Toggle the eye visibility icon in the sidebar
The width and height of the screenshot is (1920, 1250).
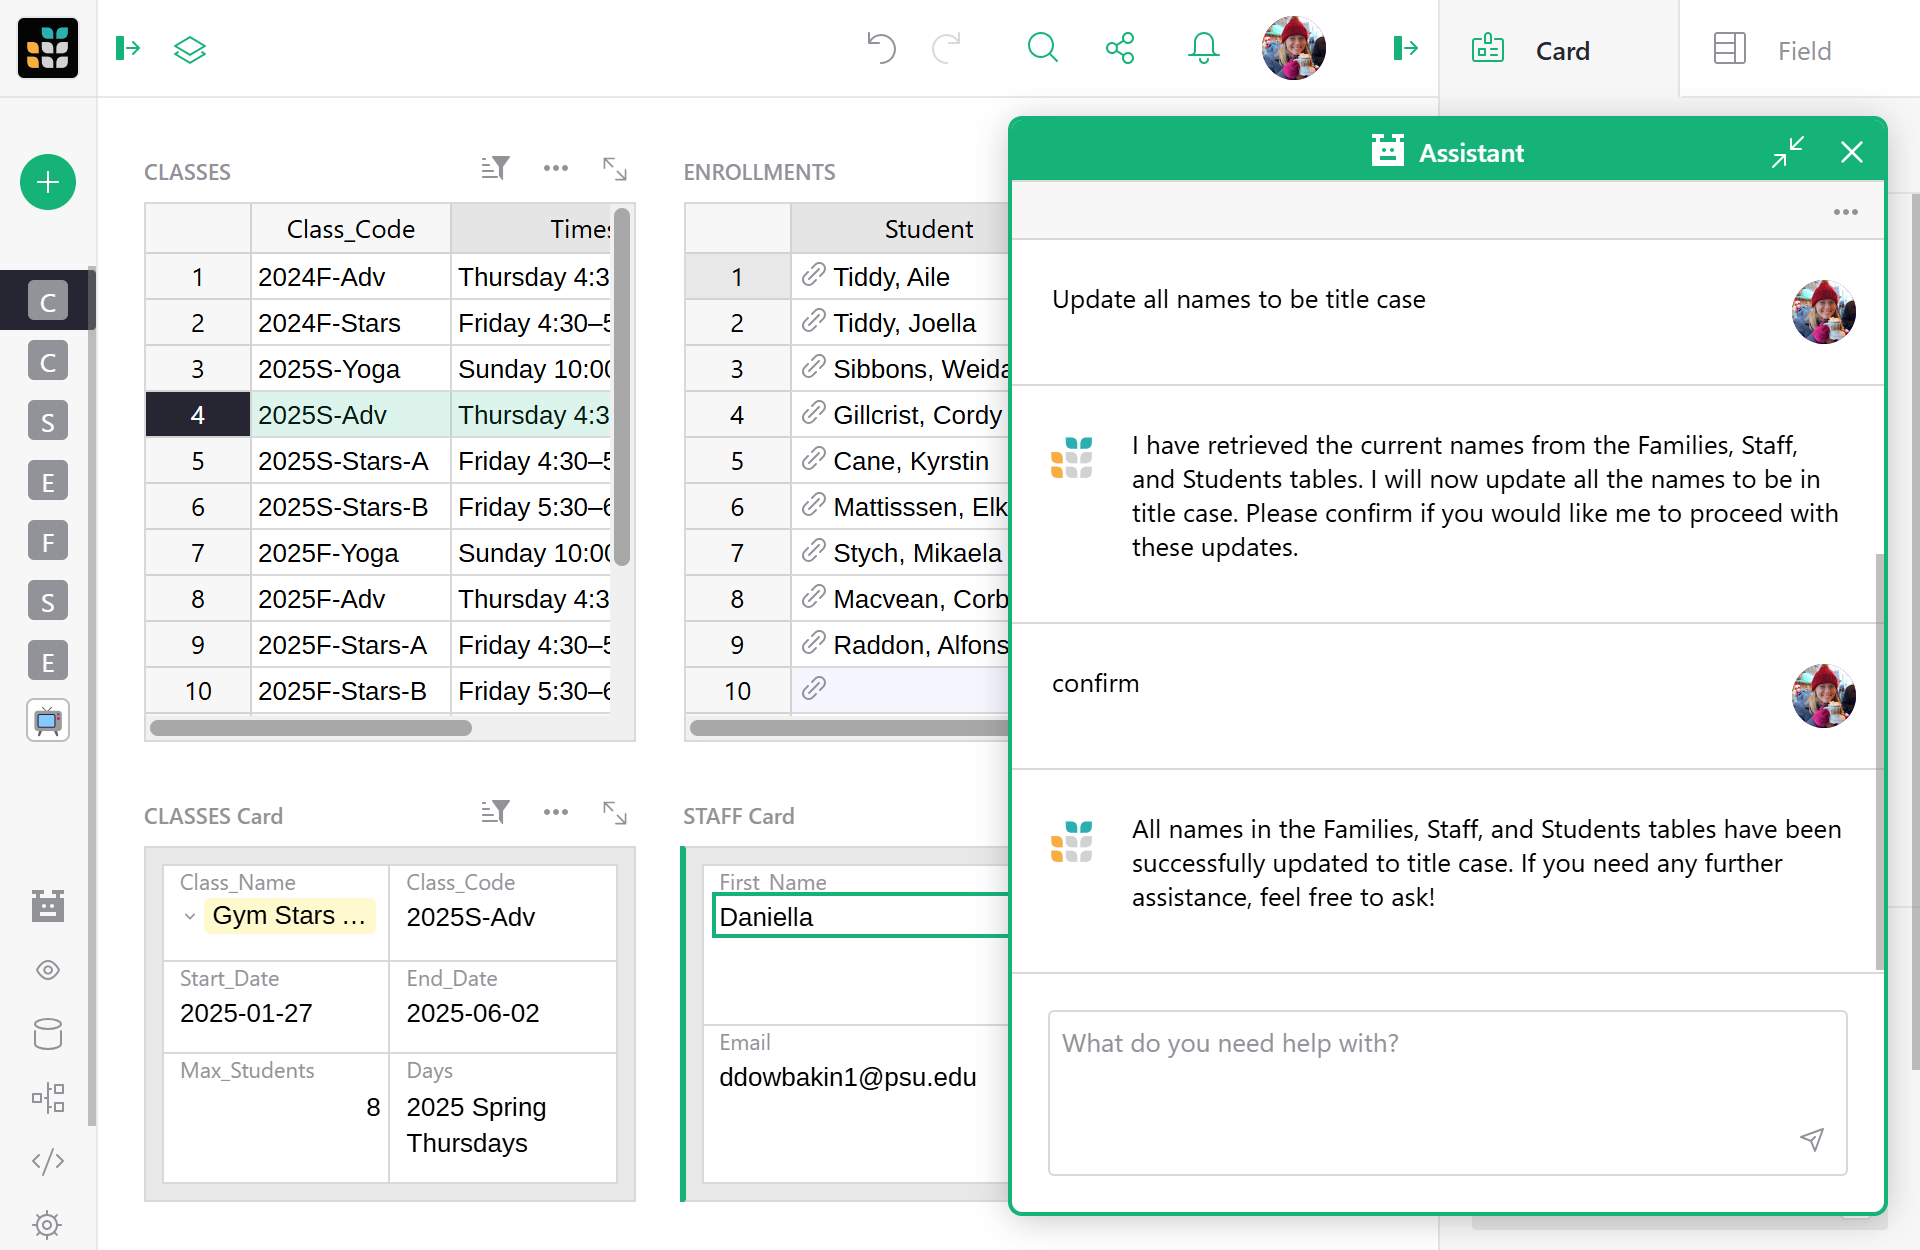(x=47, y=969)
